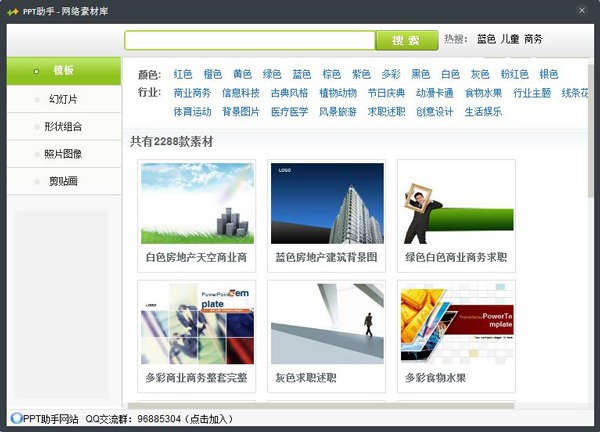
Task: Select industry filter 食物水果
Action: pos(483,93)
